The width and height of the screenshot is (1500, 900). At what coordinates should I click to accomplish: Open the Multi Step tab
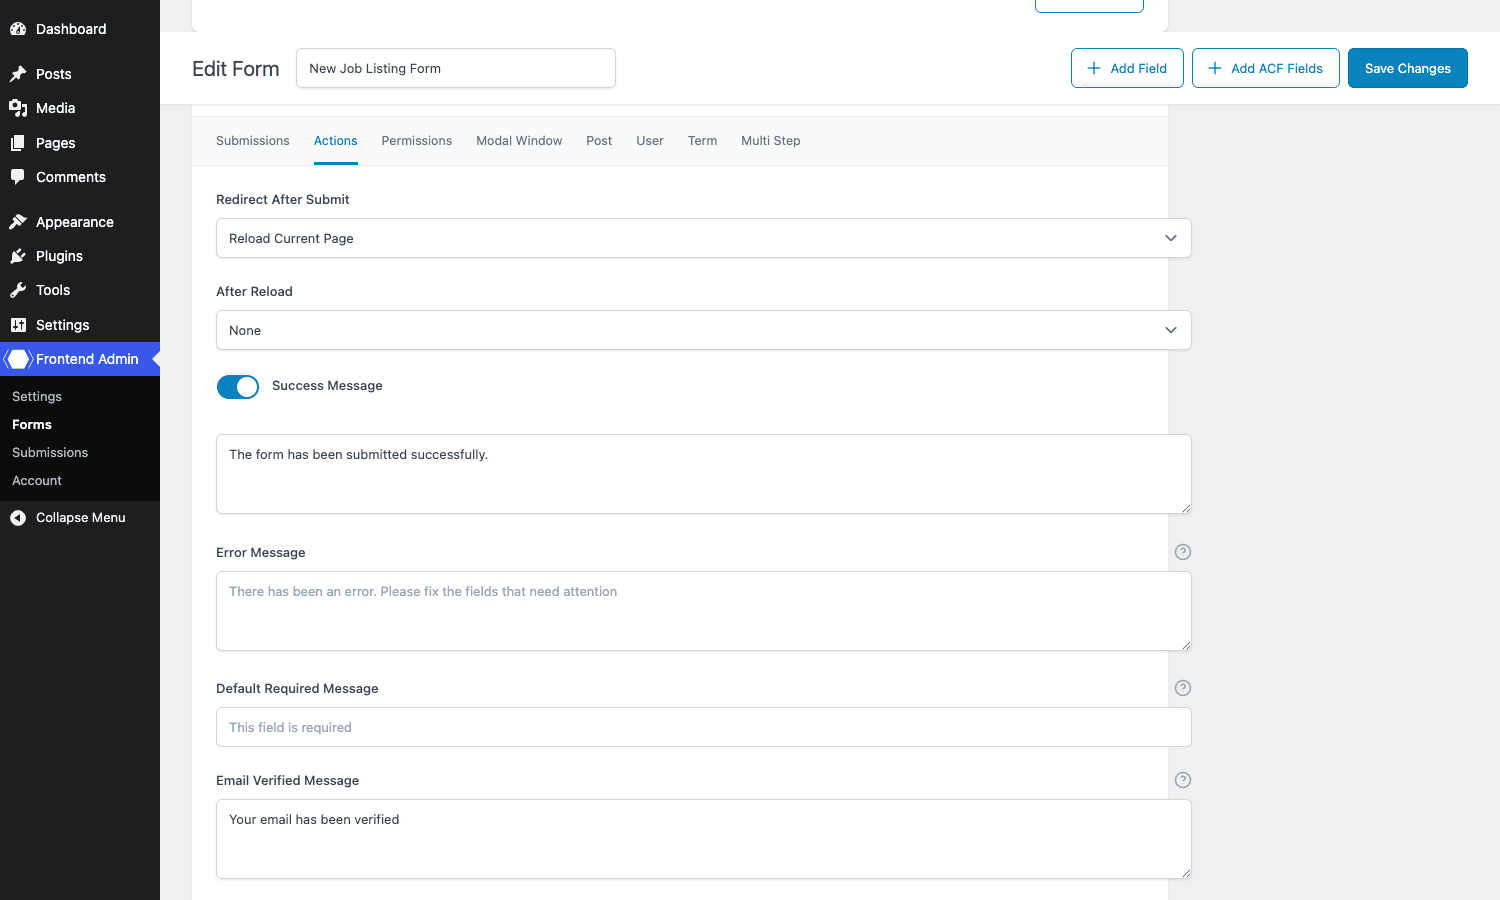771,141
